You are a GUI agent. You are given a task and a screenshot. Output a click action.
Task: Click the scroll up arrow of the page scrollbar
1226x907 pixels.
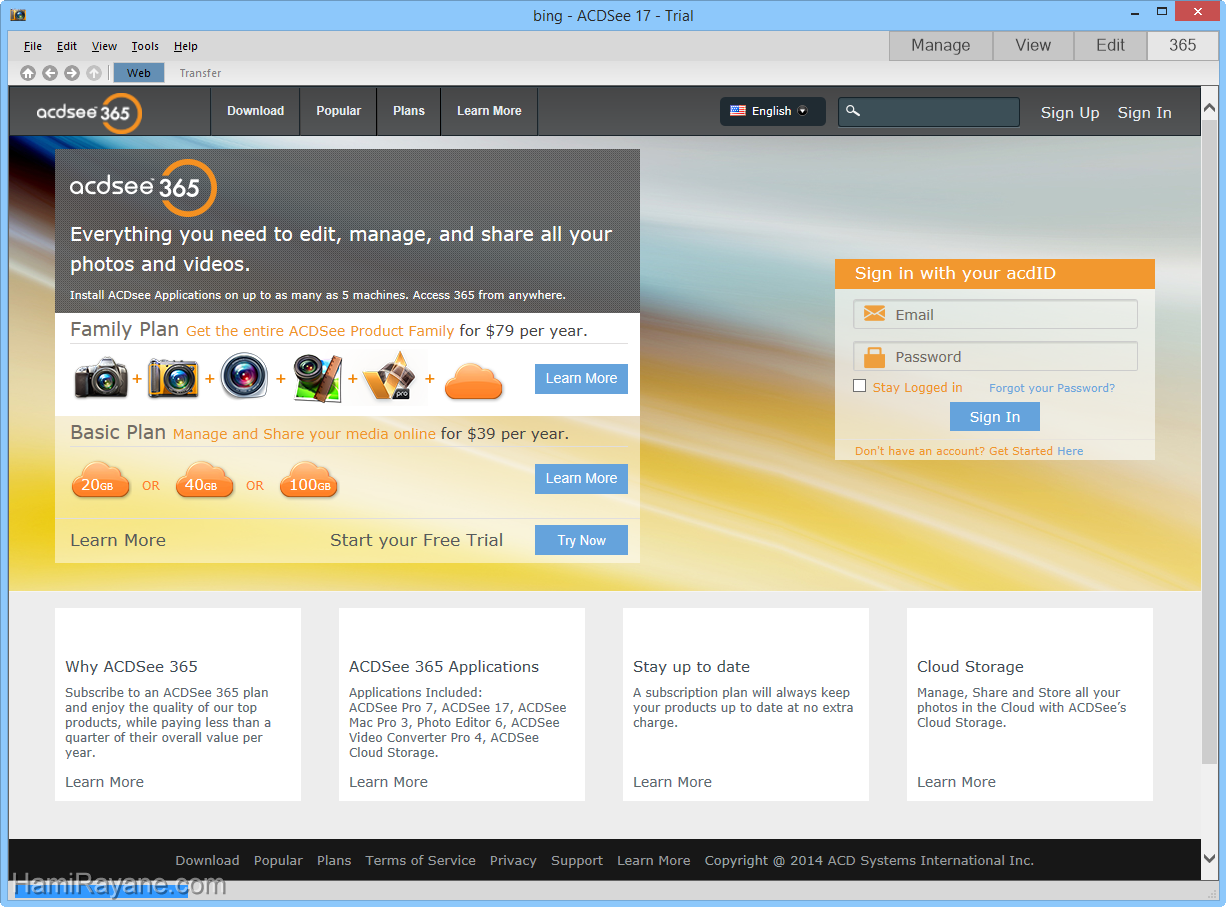[x=1209, y=107]
